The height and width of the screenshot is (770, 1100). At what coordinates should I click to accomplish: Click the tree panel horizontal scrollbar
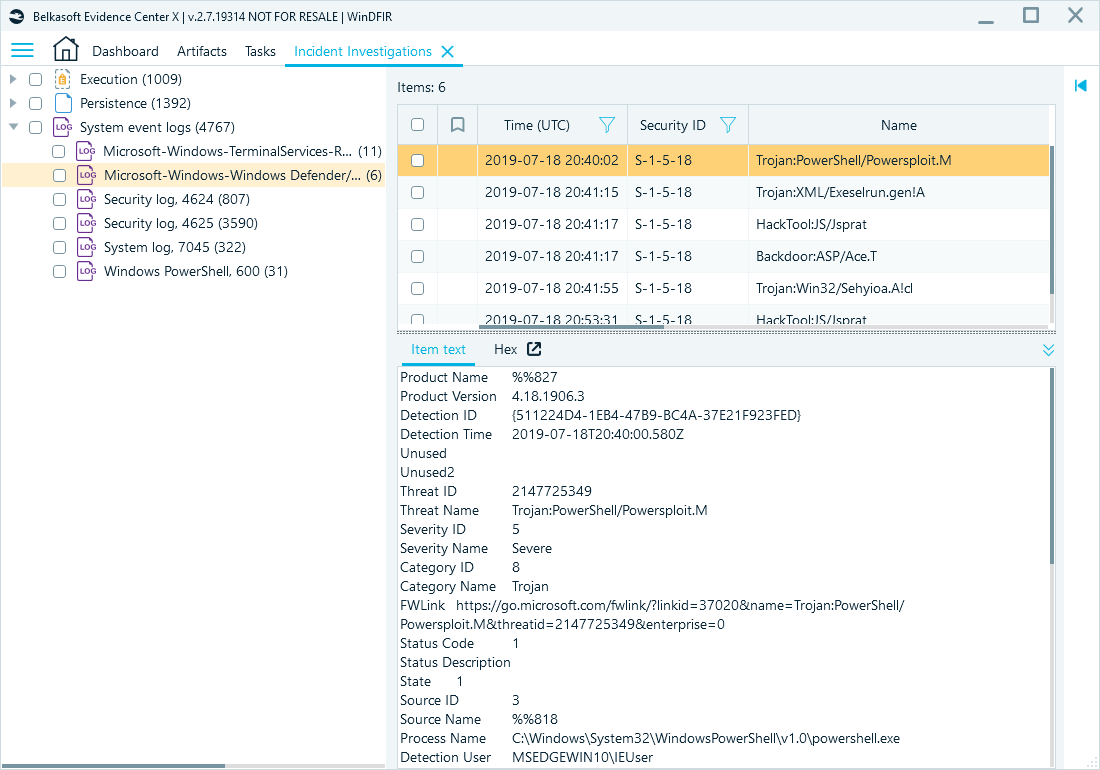pos(113,766)
